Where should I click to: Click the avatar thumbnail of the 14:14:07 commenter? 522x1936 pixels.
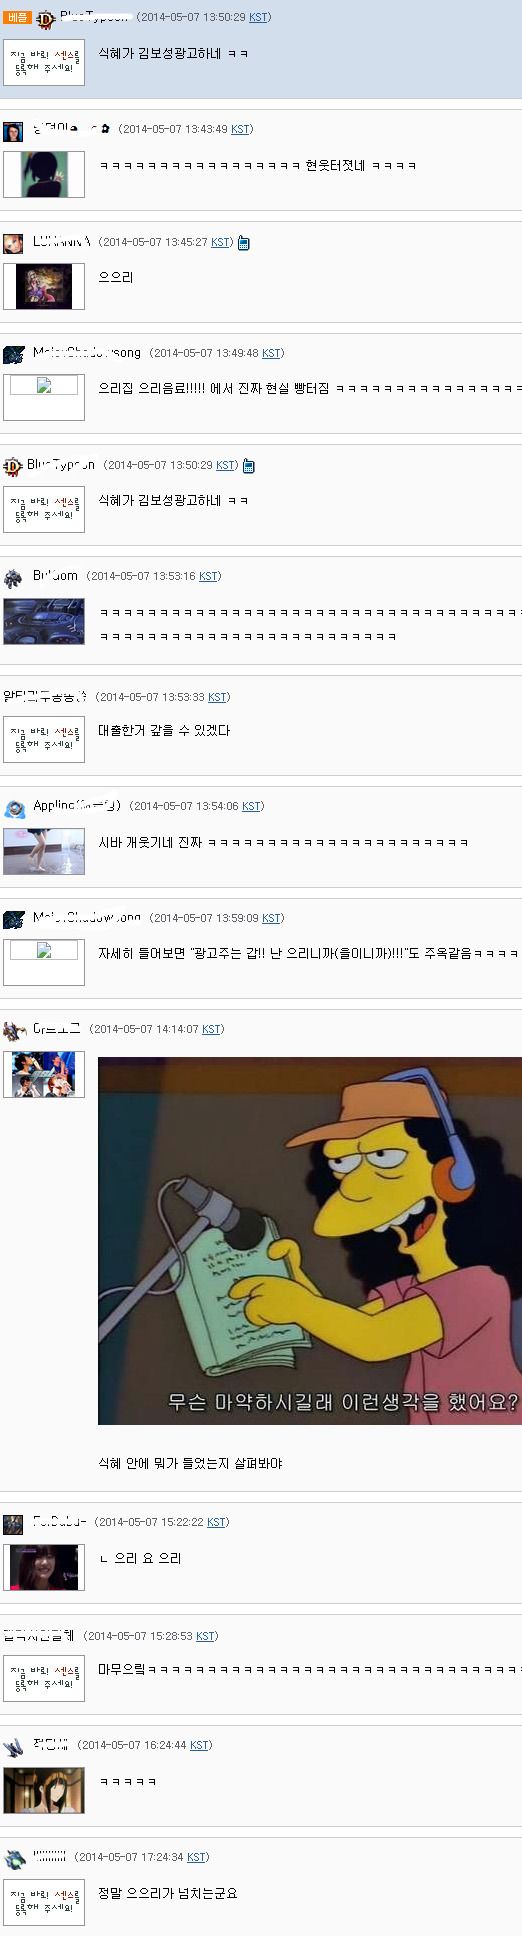click(x=44, y=1074)
